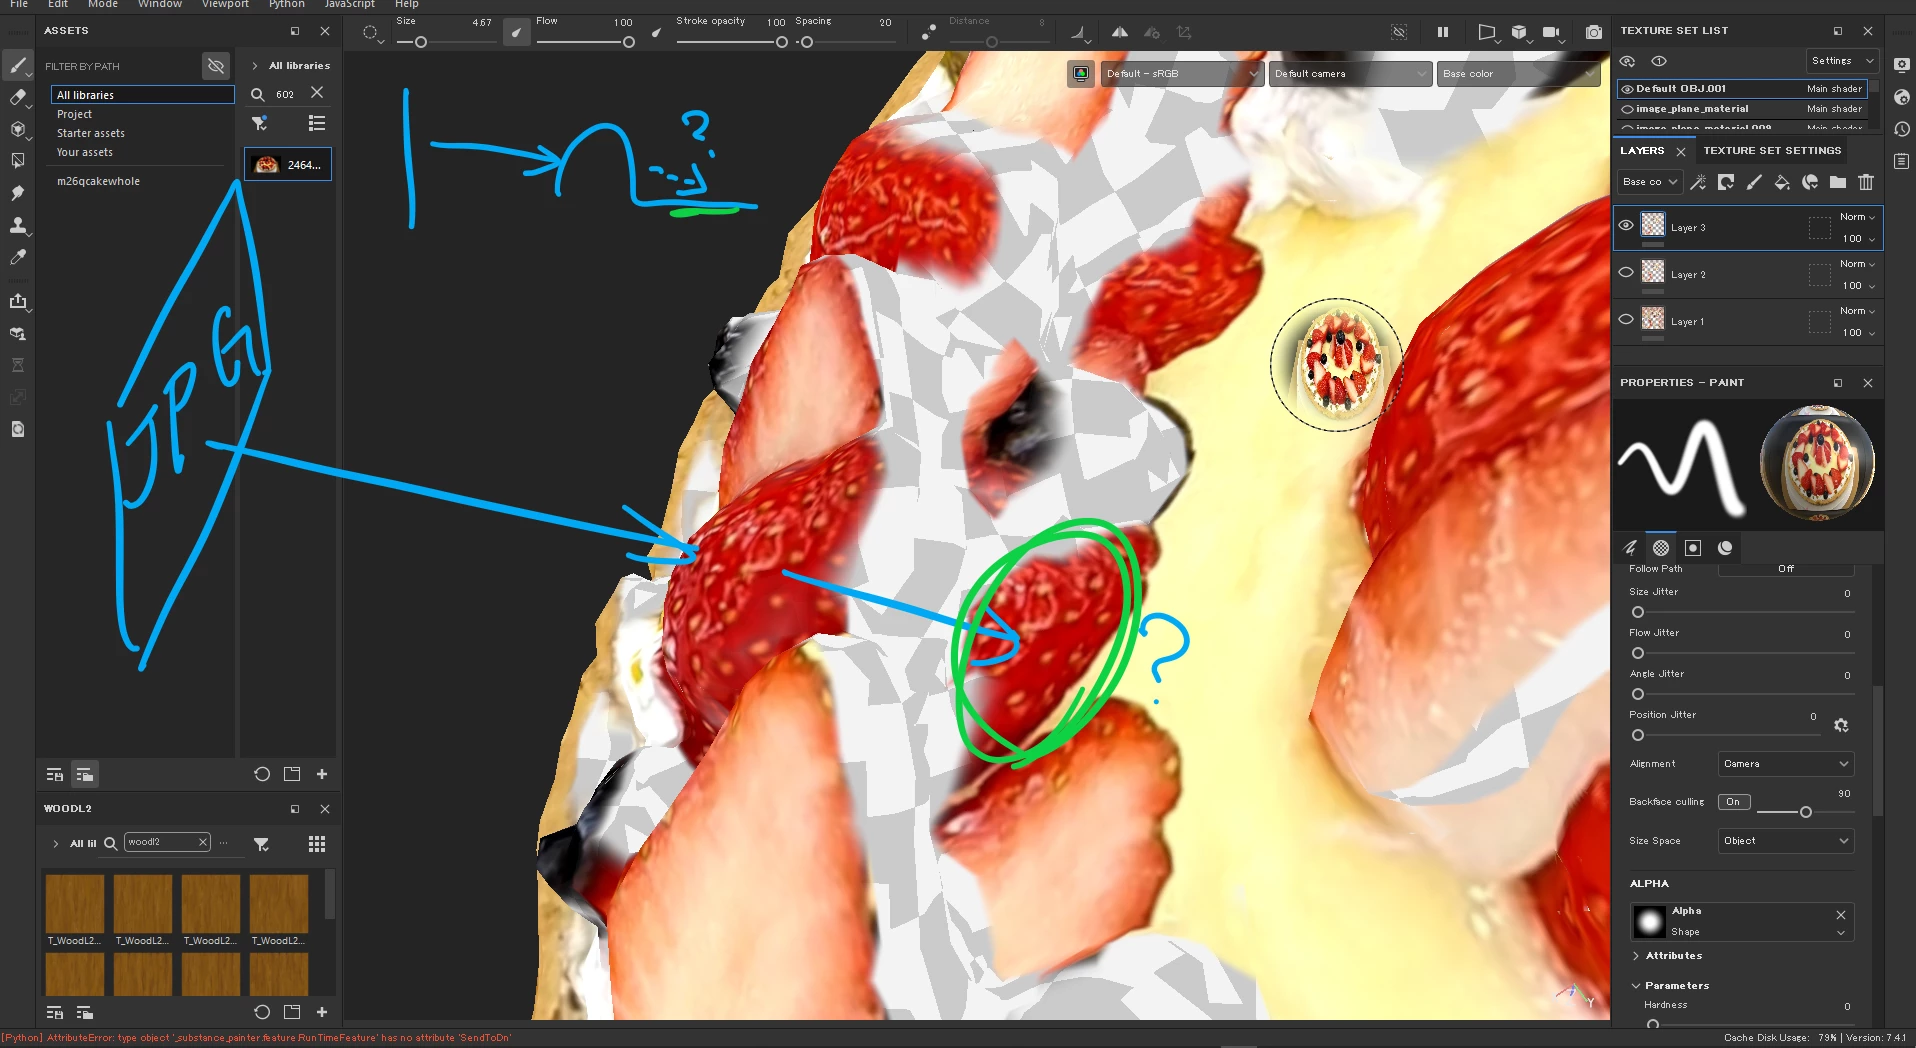Add a smart material layer
This screenshot has height=1048, width=1916.
[1810, 182]
